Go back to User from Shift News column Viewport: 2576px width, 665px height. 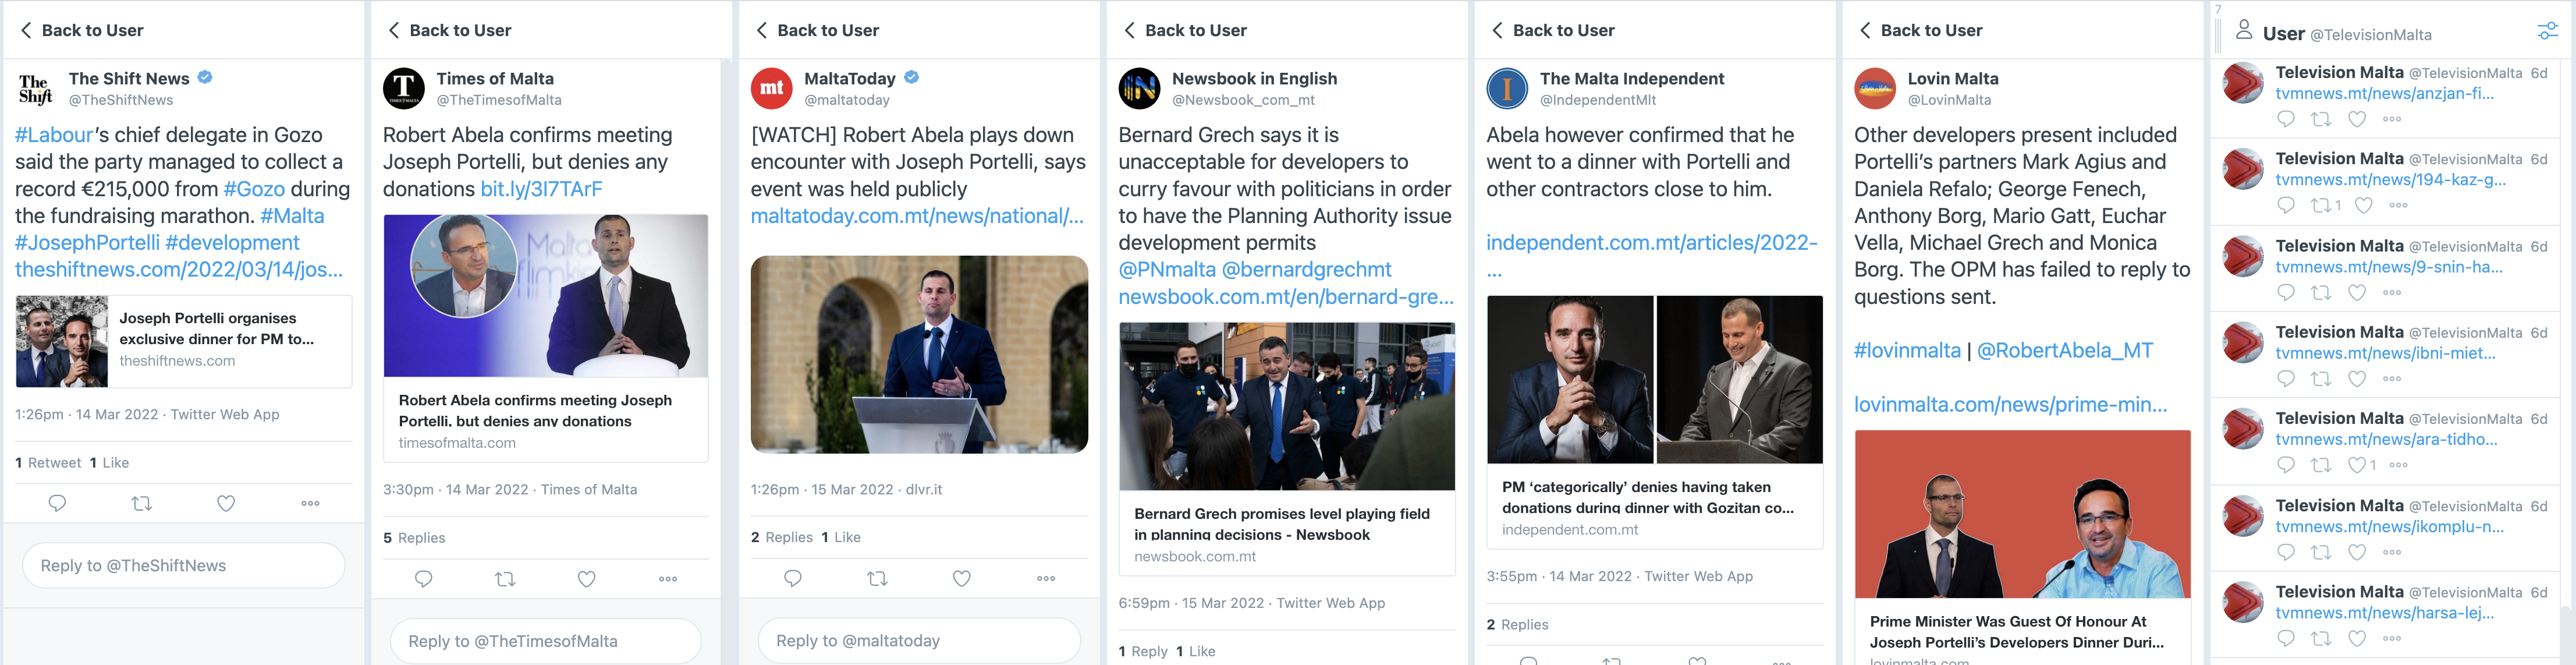(82, 30)
